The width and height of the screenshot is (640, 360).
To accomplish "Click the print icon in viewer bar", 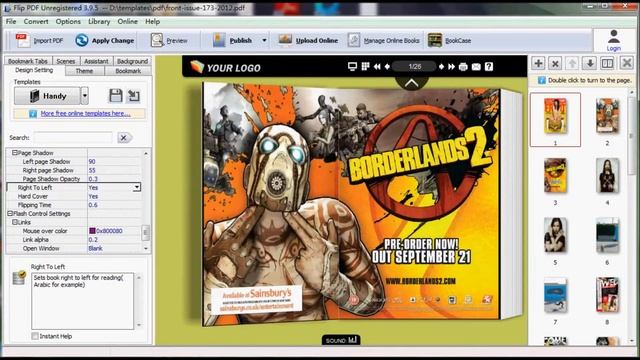I will (x=463, y=67).
